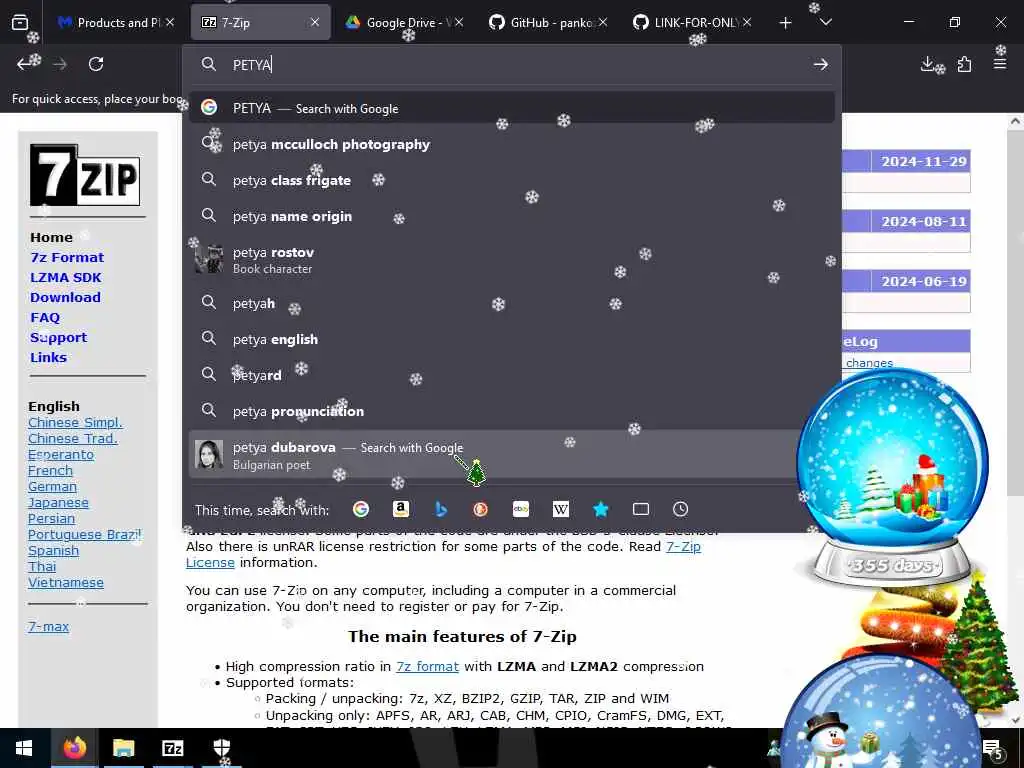This screenshot has height=768, width=1024.
Task: Open the 7z Format sidebar link
Action: point(67,257)
